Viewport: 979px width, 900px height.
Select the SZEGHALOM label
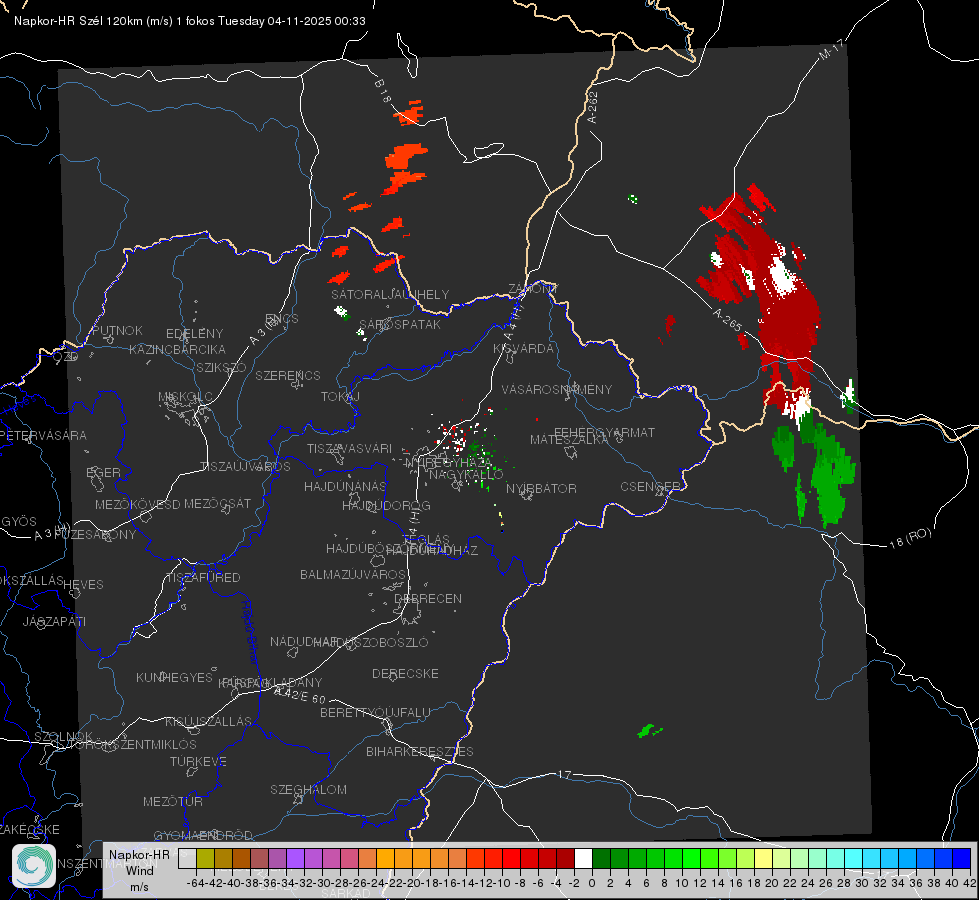(308, 789)
